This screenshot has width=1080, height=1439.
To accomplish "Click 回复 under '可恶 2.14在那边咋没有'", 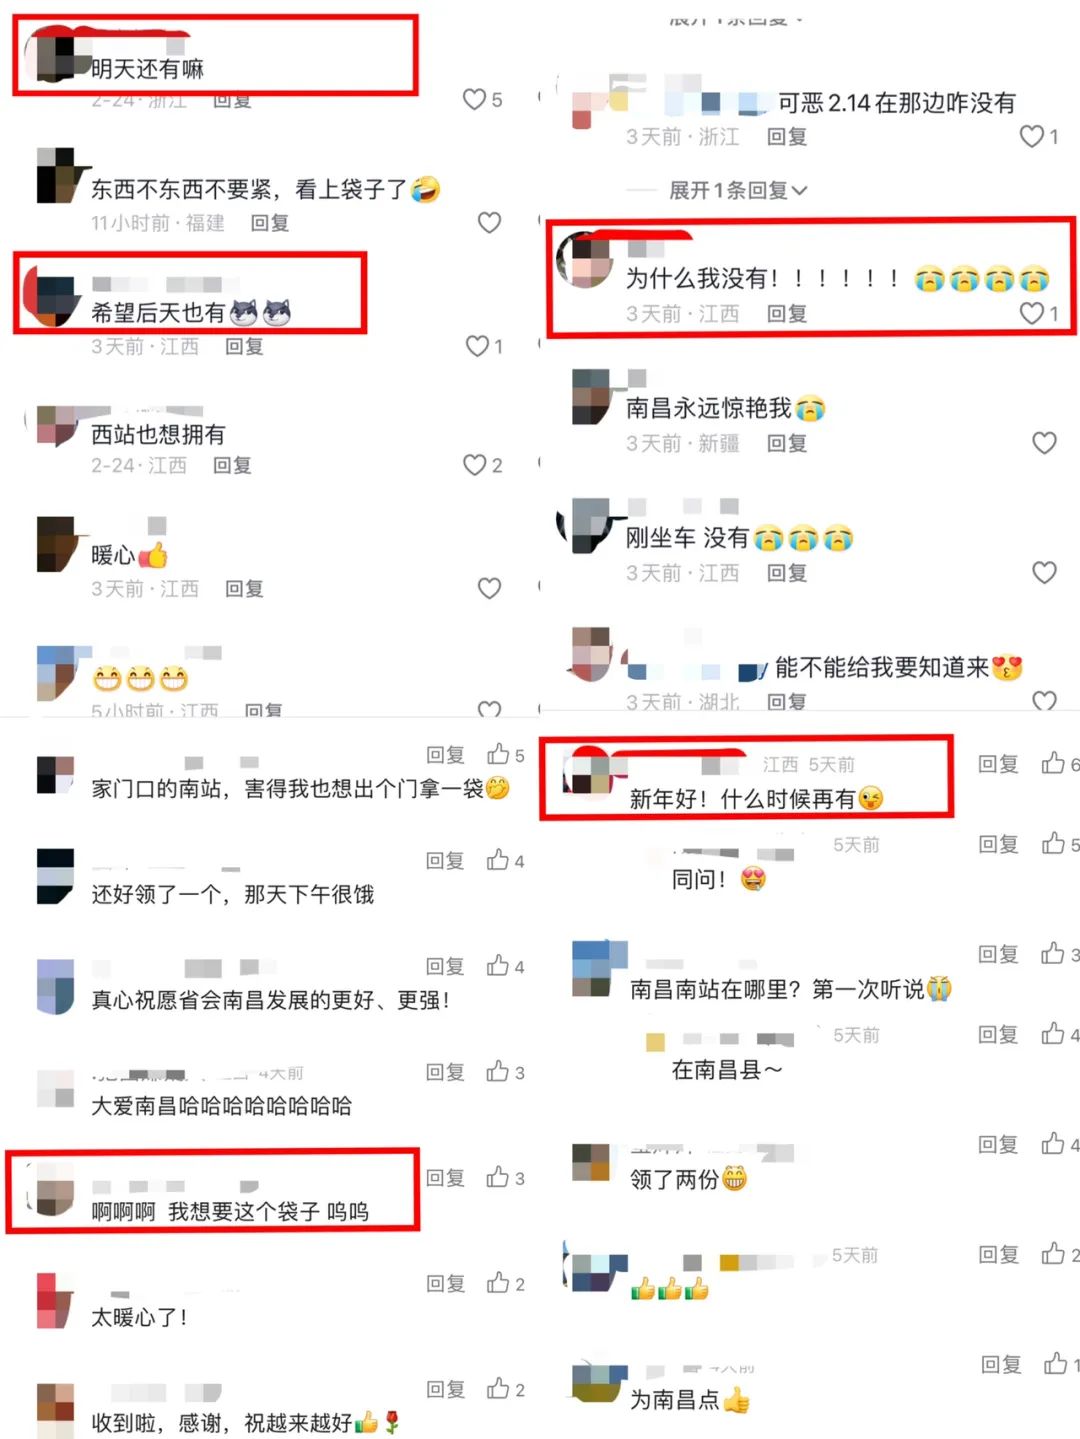I will [787, 137].
